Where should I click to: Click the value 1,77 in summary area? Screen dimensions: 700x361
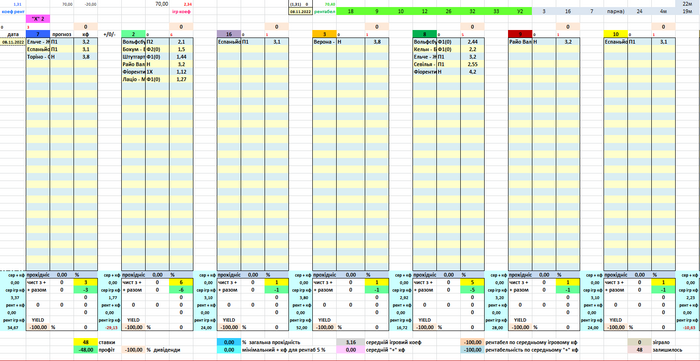click(x=109, y=297)
